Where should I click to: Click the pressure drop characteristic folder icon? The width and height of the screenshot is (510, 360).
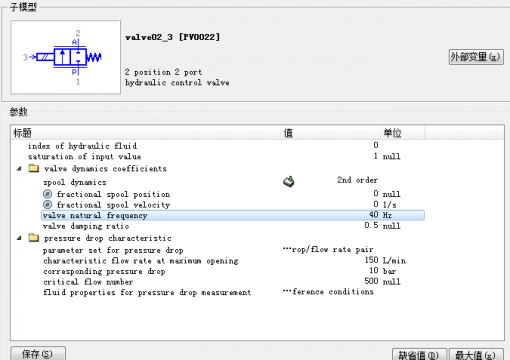pos(34,238)
